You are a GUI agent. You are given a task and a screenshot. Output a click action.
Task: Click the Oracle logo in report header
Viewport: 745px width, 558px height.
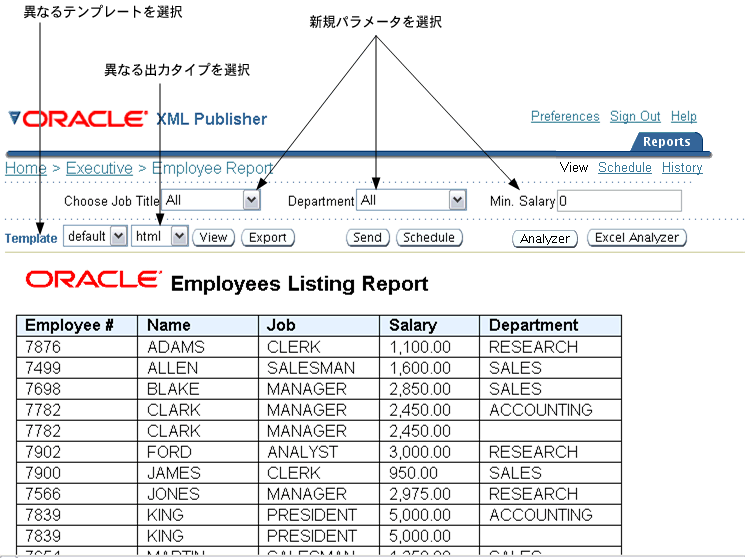tap(93, 280)
